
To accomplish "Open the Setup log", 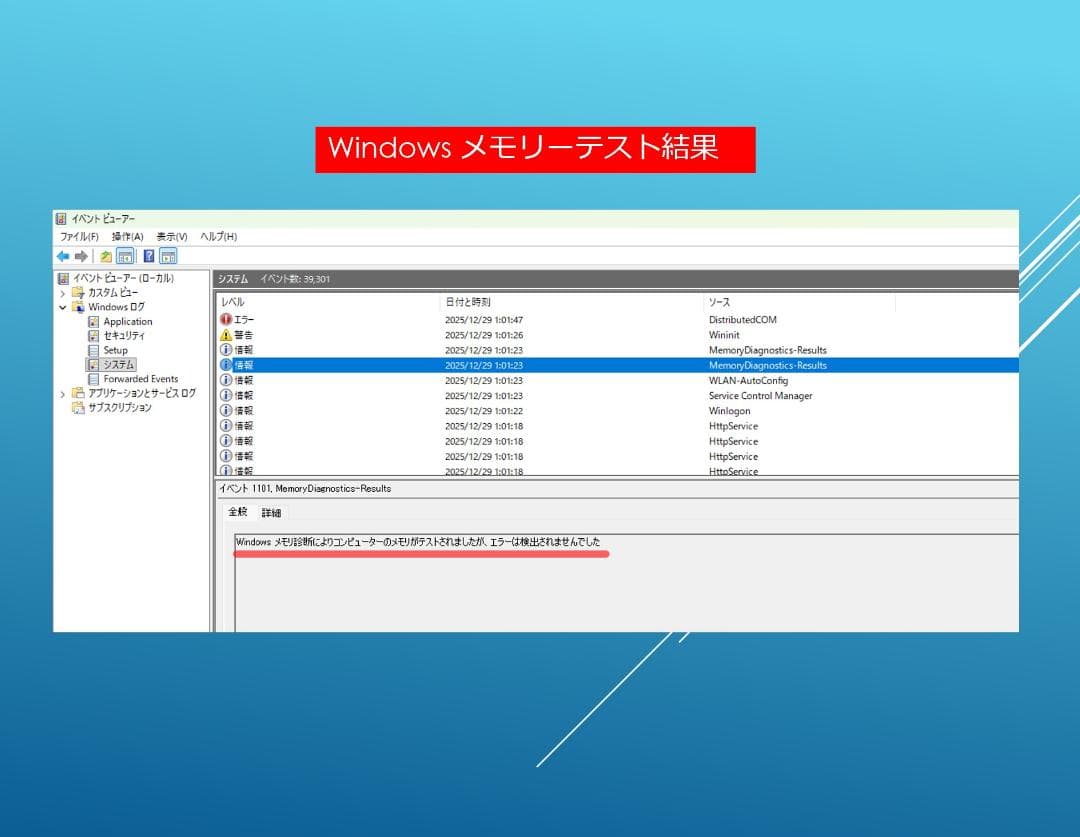I will coord(115,350).
